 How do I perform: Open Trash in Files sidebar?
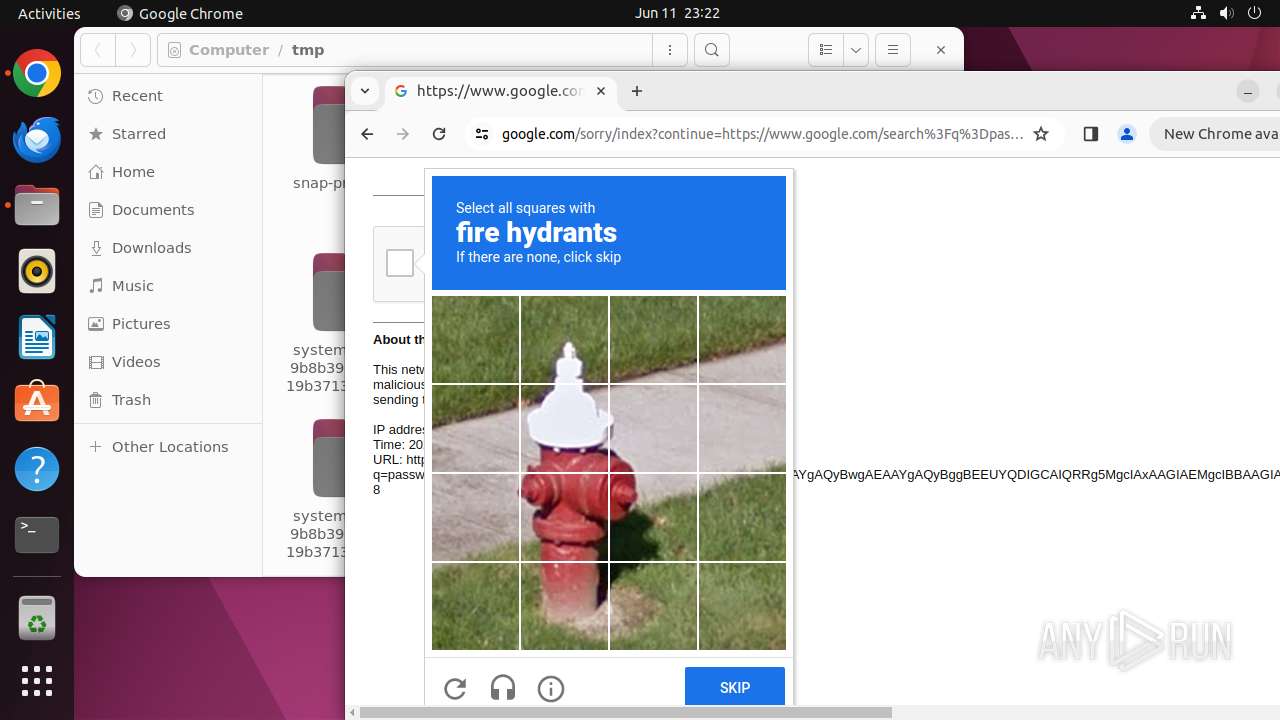168,400
